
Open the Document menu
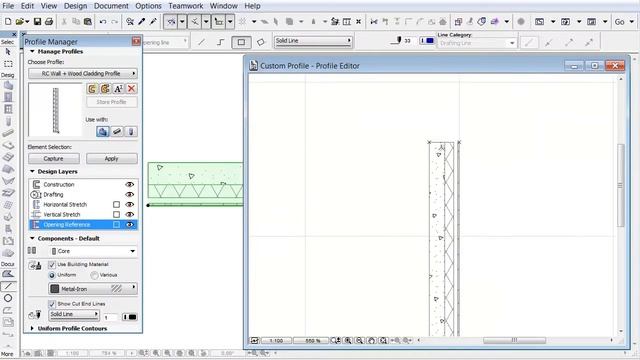point(111,6)
